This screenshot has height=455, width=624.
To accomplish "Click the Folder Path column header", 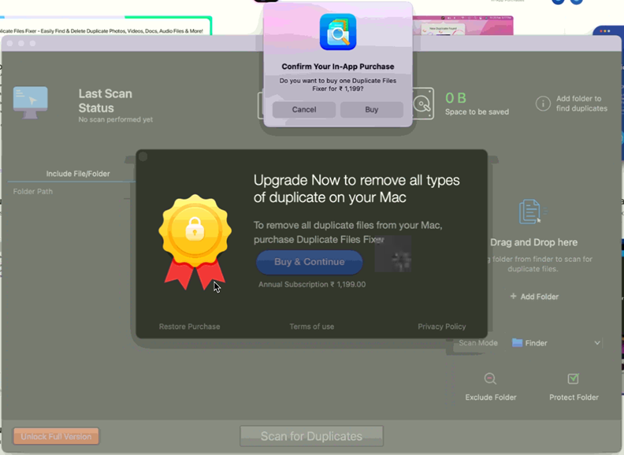I will 33,191.
